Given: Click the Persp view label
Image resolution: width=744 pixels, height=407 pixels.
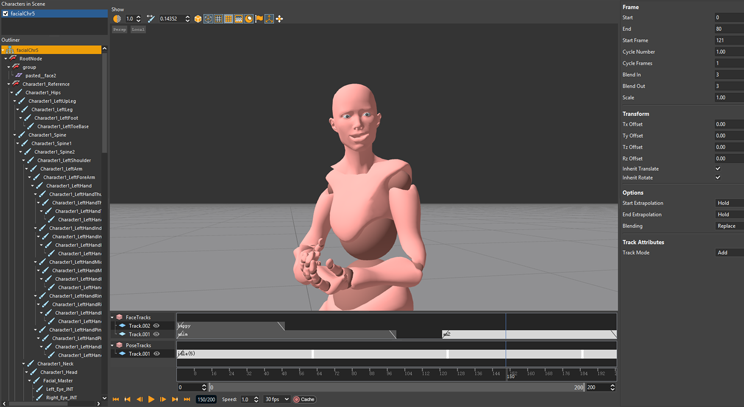Looking at the screenshot, I should (x=119, y=30).
